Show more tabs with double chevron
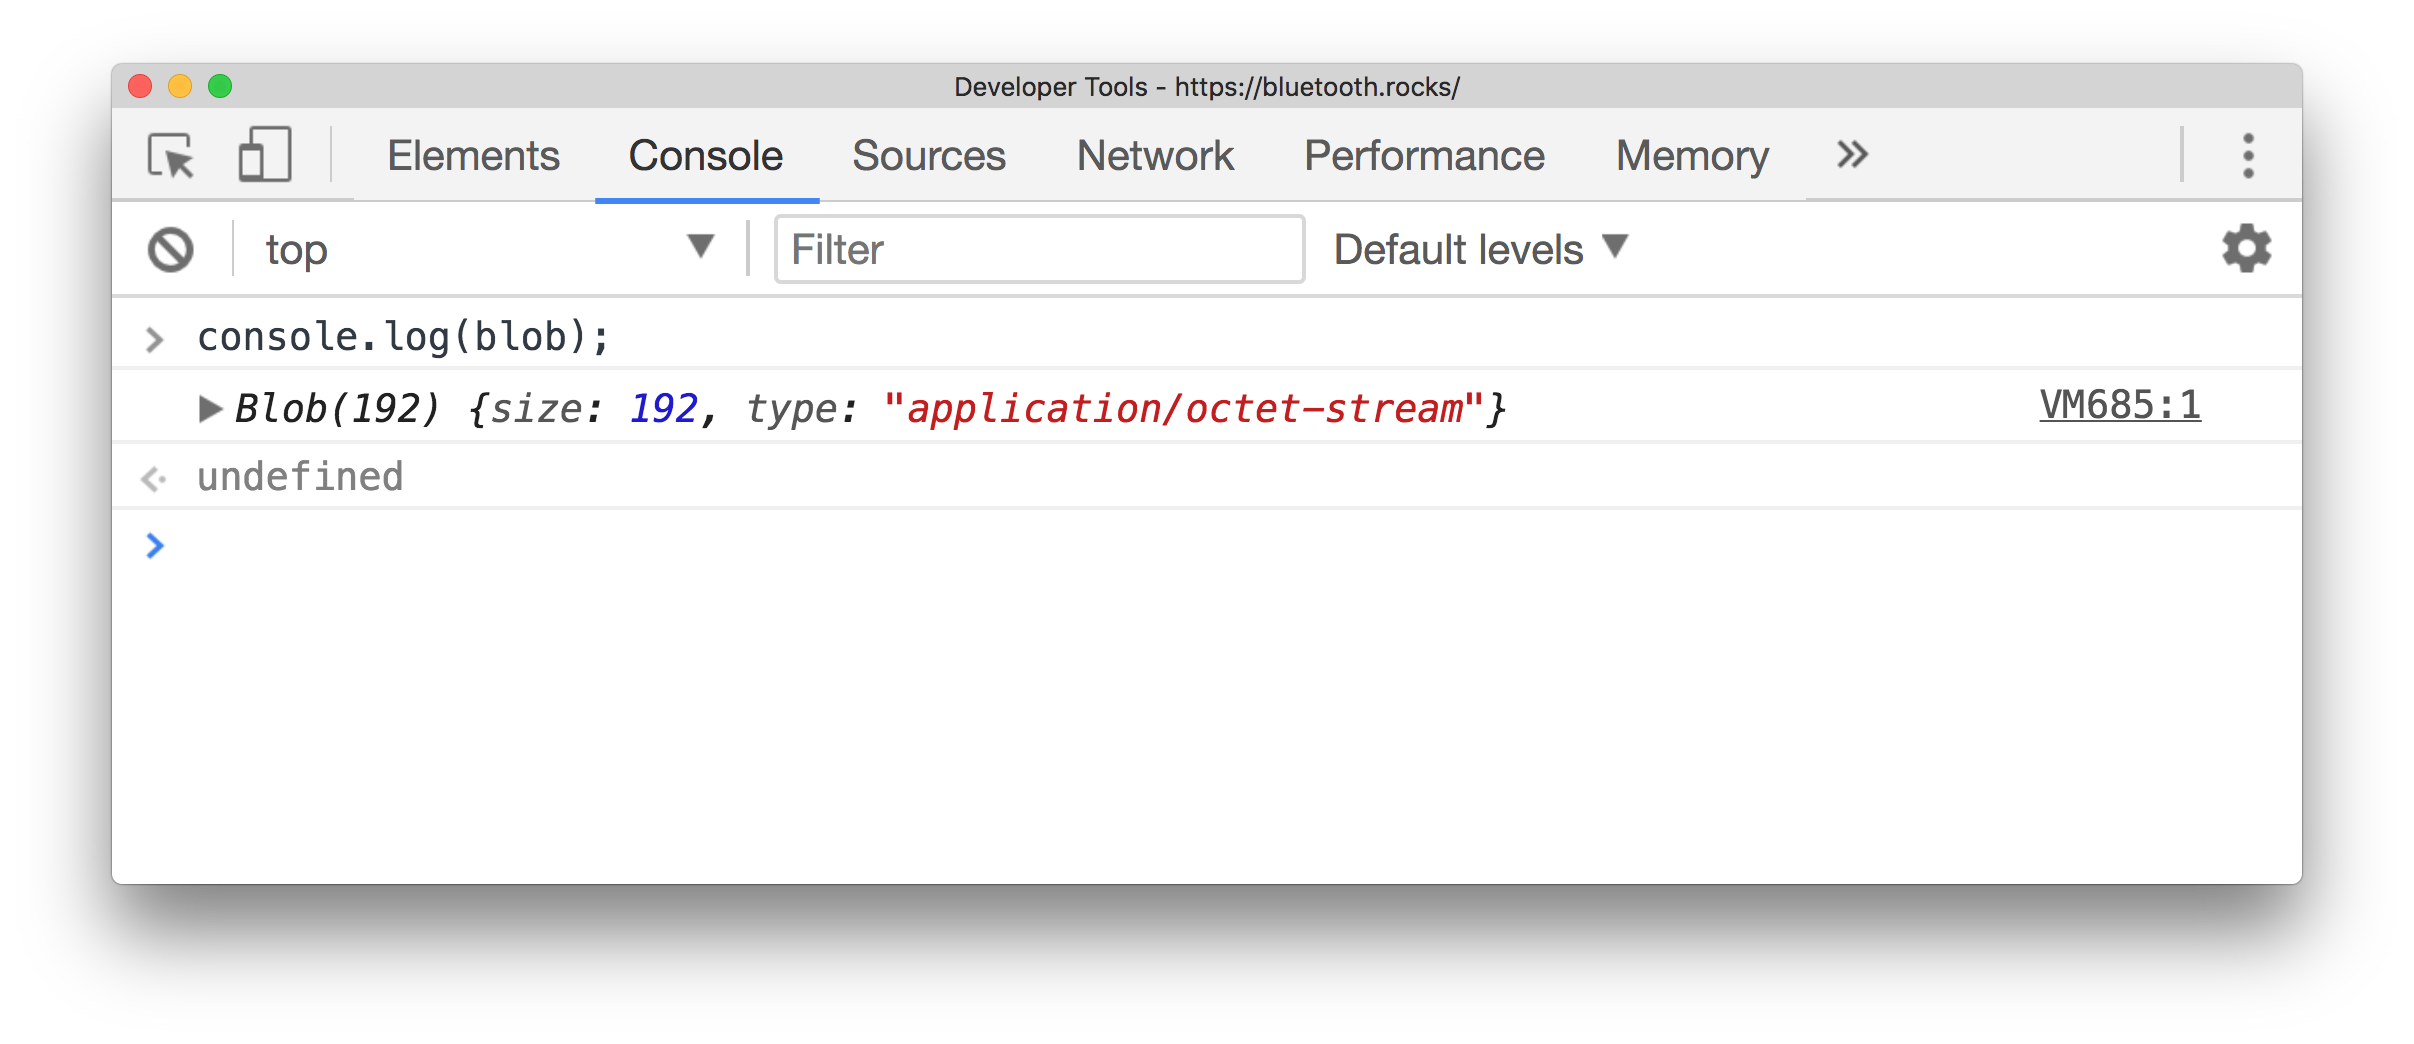This screenshot has height=1044, width=2414. coord(1852,155)
